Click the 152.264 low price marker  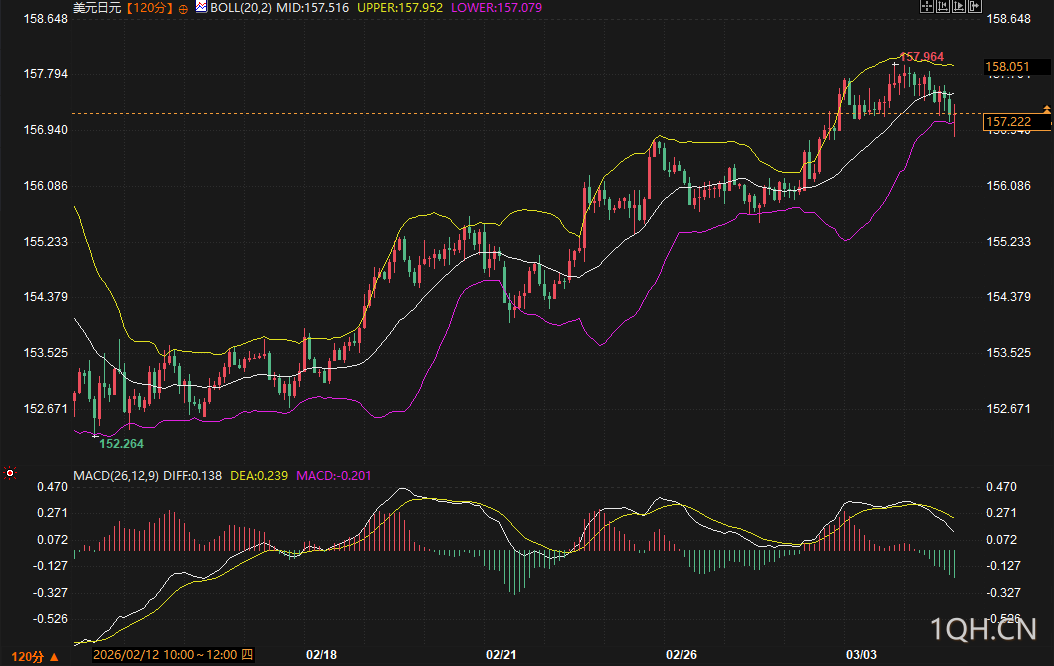pyautogui.click(x=121, y=443)
